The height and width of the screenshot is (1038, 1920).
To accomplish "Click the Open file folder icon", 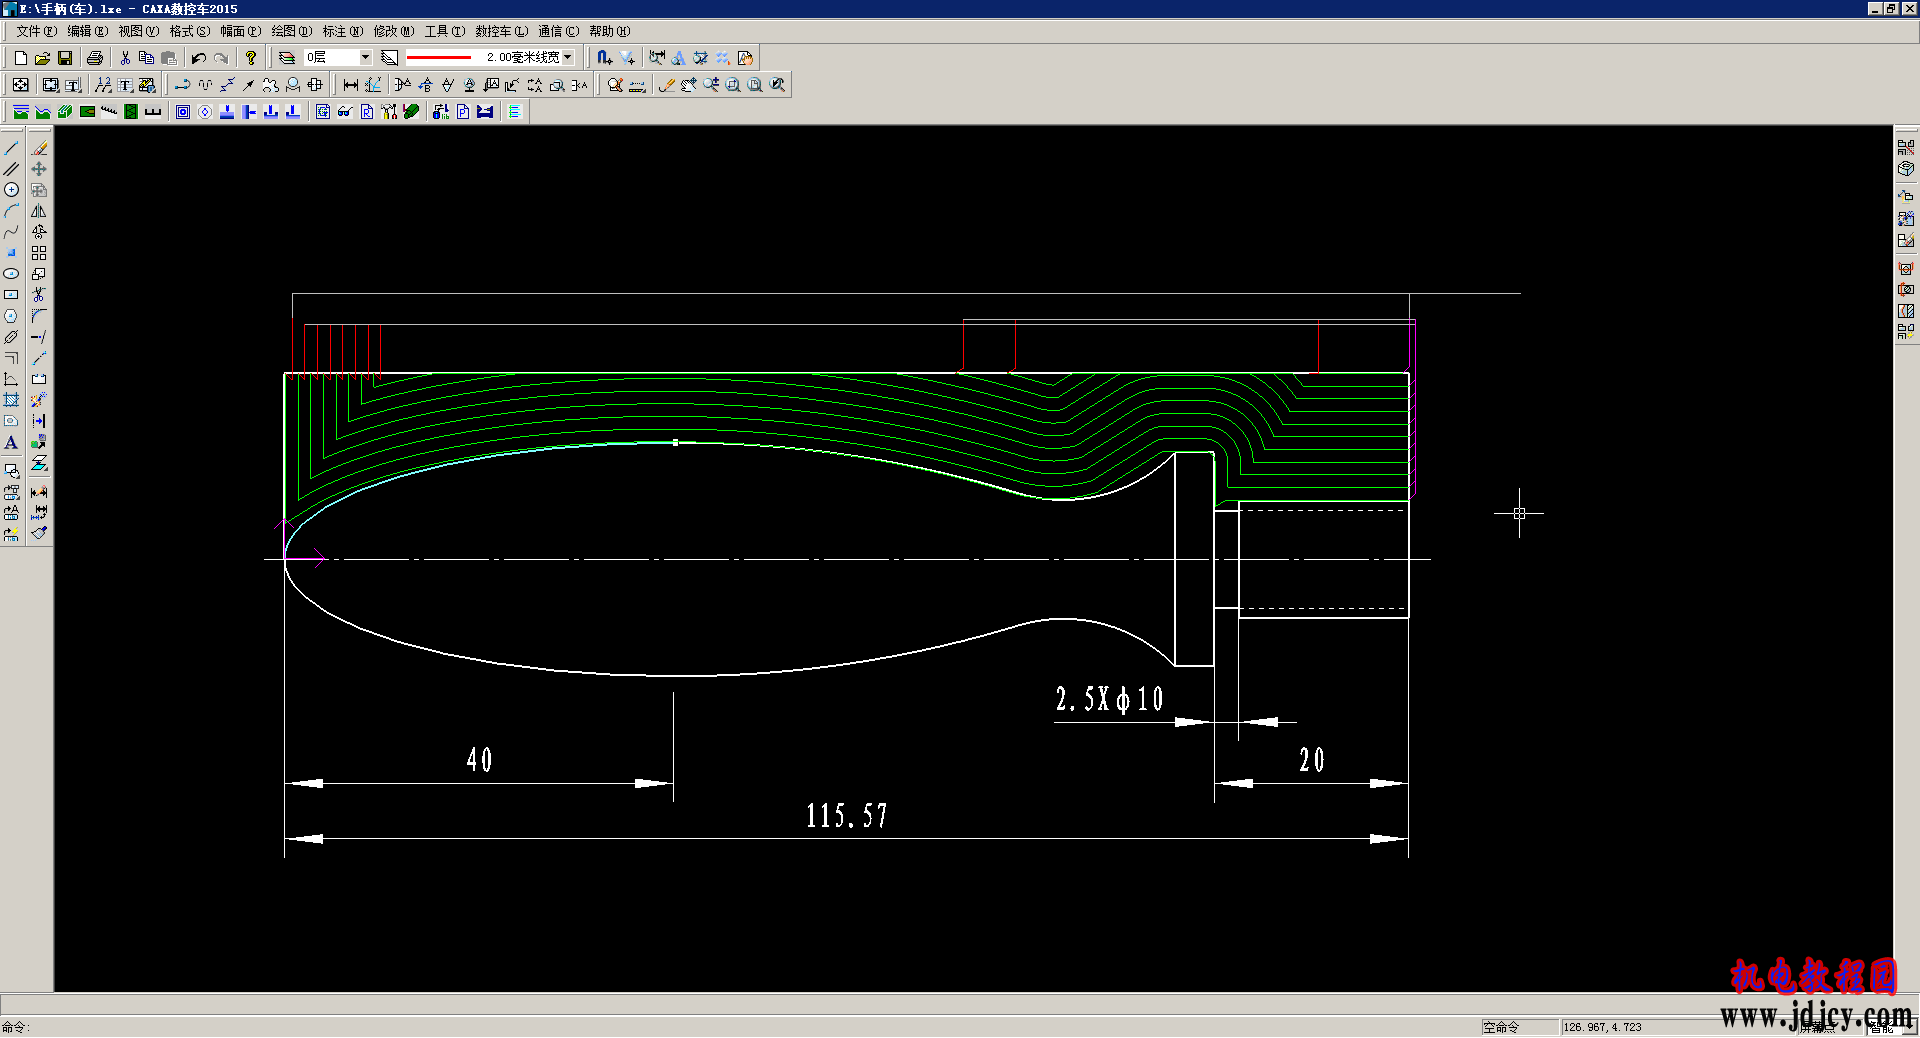I will (42, 58).
